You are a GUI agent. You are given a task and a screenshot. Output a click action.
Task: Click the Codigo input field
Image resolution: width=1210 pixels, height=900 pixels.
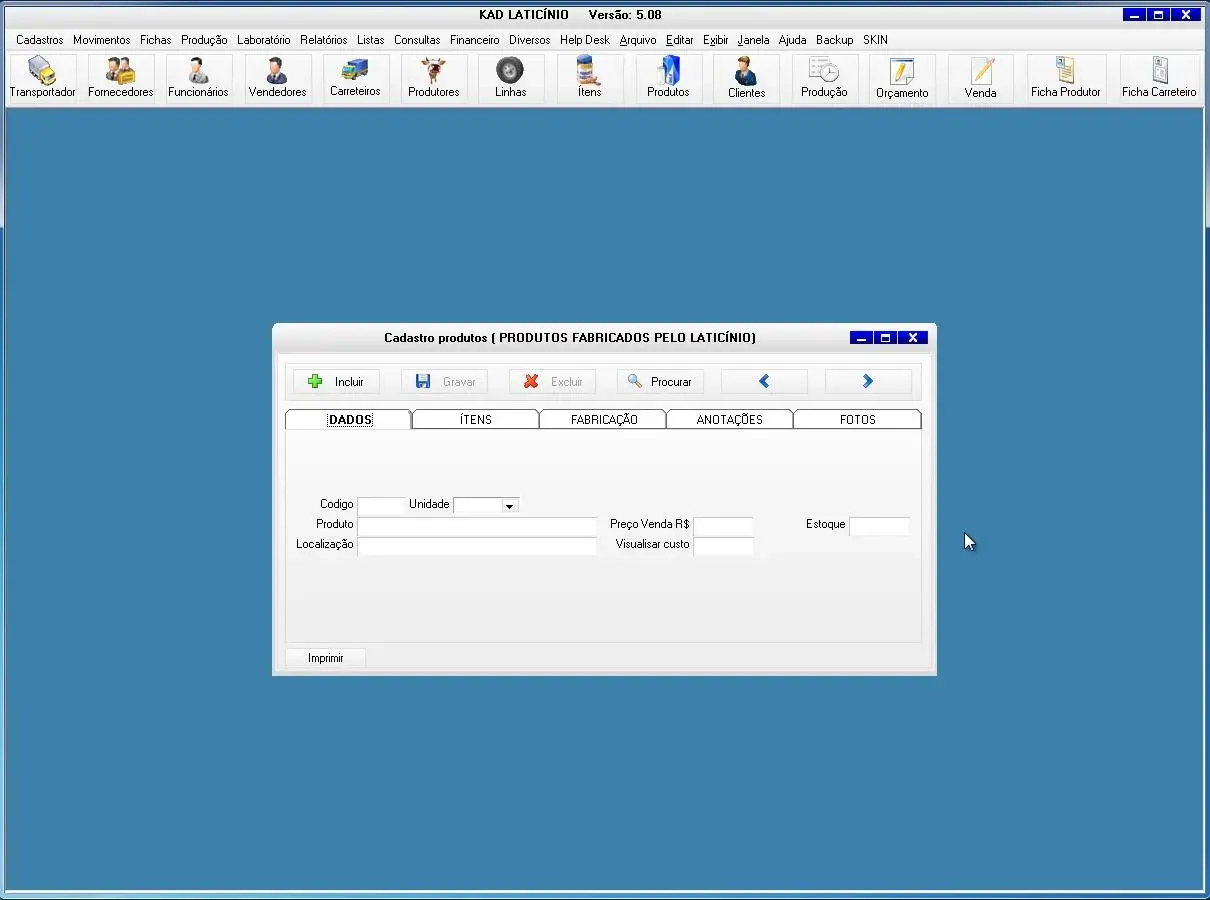[x=381, y=506]
